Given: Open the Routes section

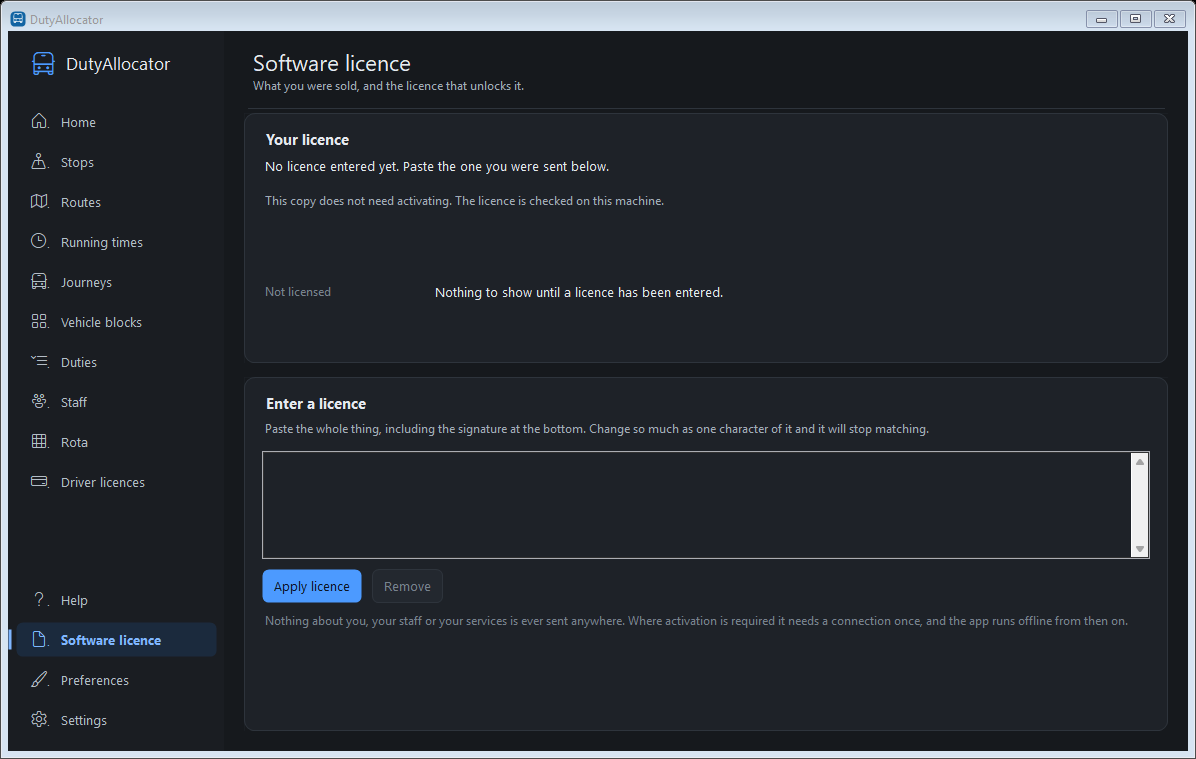Looking at the screenshot, I should pyautogui.click(x=117, y=202).
